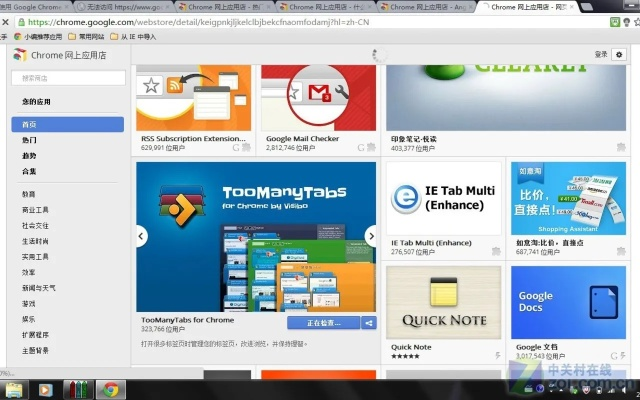
Task: Open 主题背景 category in sidebar
Action: point(35,350)
